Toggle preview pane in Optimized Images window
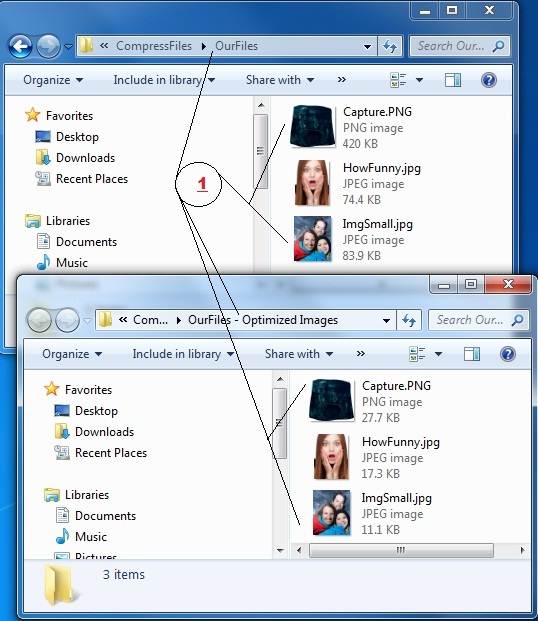 471,354
